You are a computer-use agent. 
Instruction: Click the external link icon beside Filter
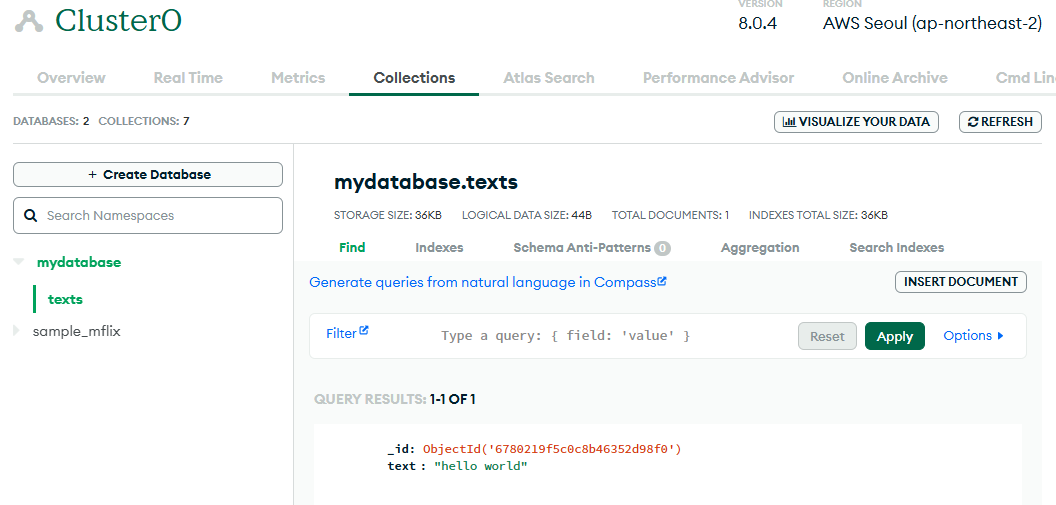pos(364,331)
